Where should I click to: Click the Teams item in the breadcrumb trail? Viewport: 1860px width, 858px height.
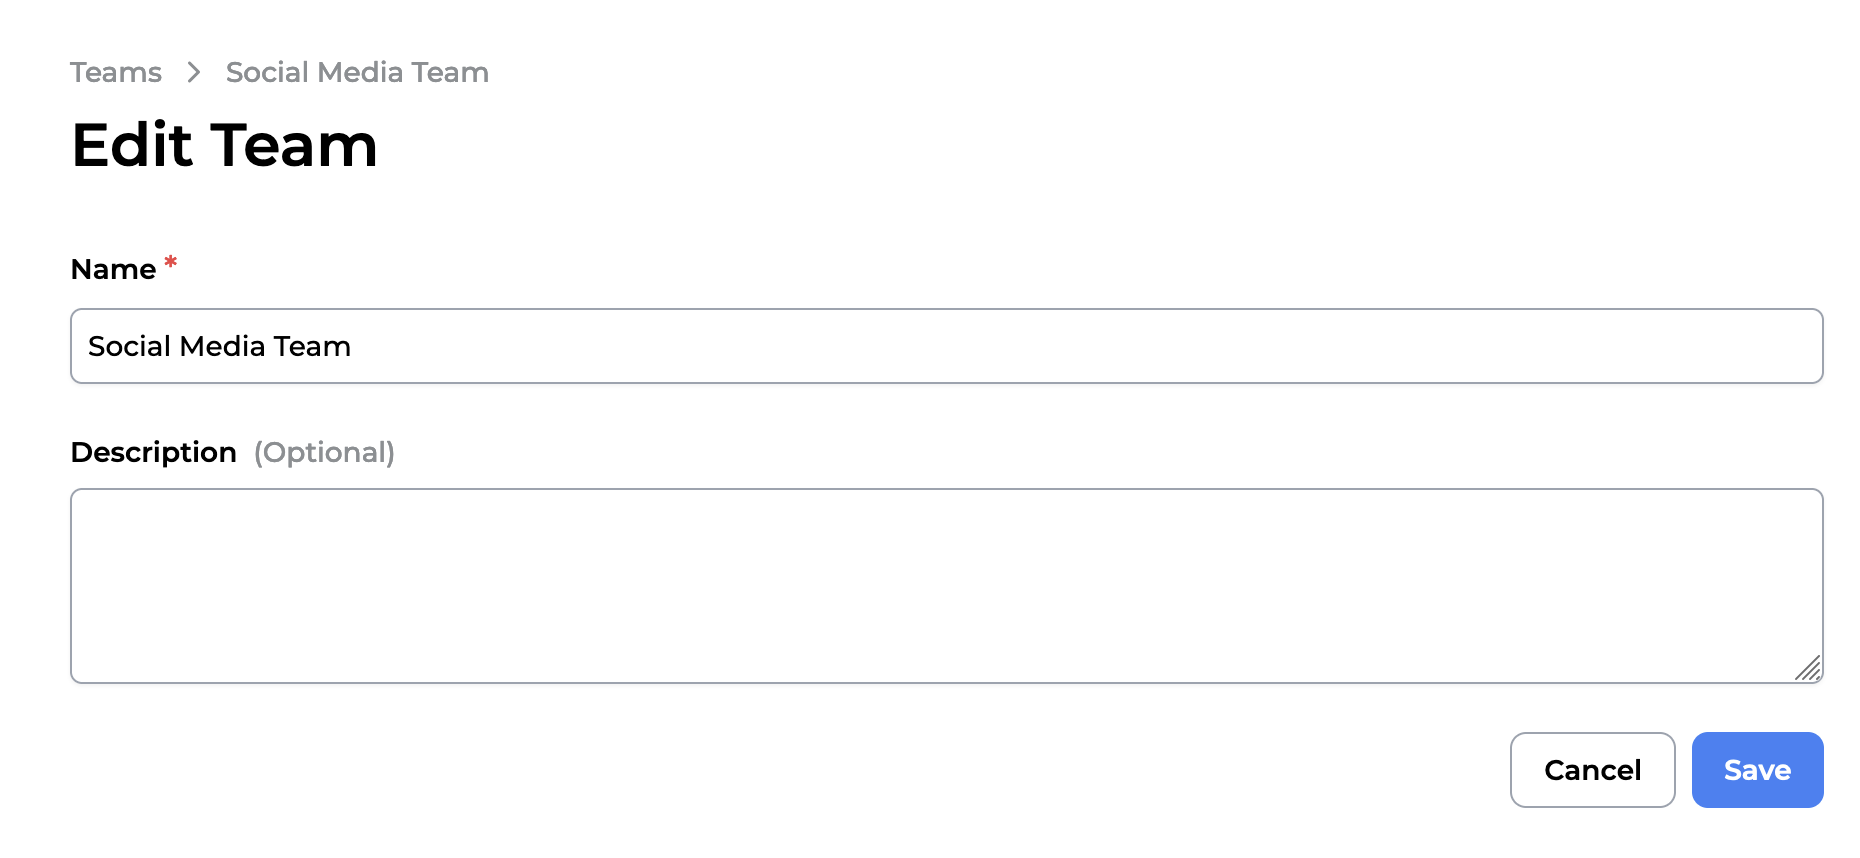coord(115,72)
